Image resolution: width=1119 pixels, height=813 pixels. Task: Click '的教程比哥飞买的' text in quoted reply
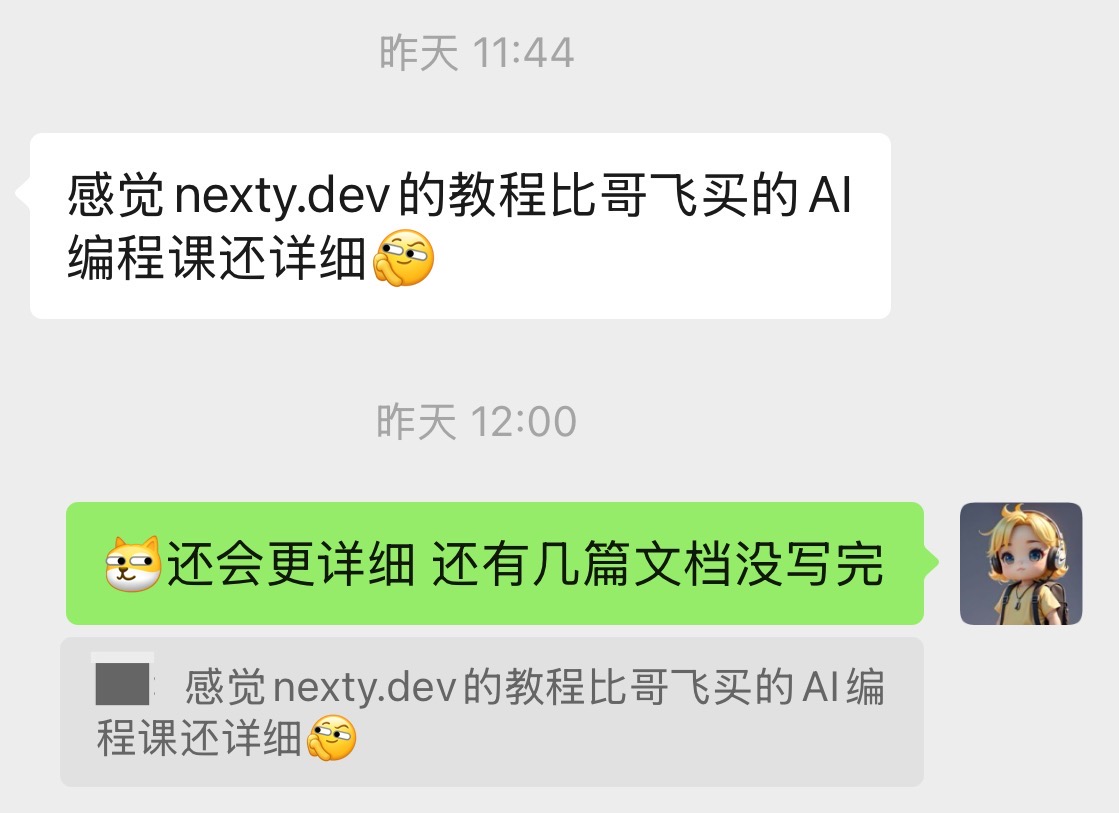(x=628, y=687)
